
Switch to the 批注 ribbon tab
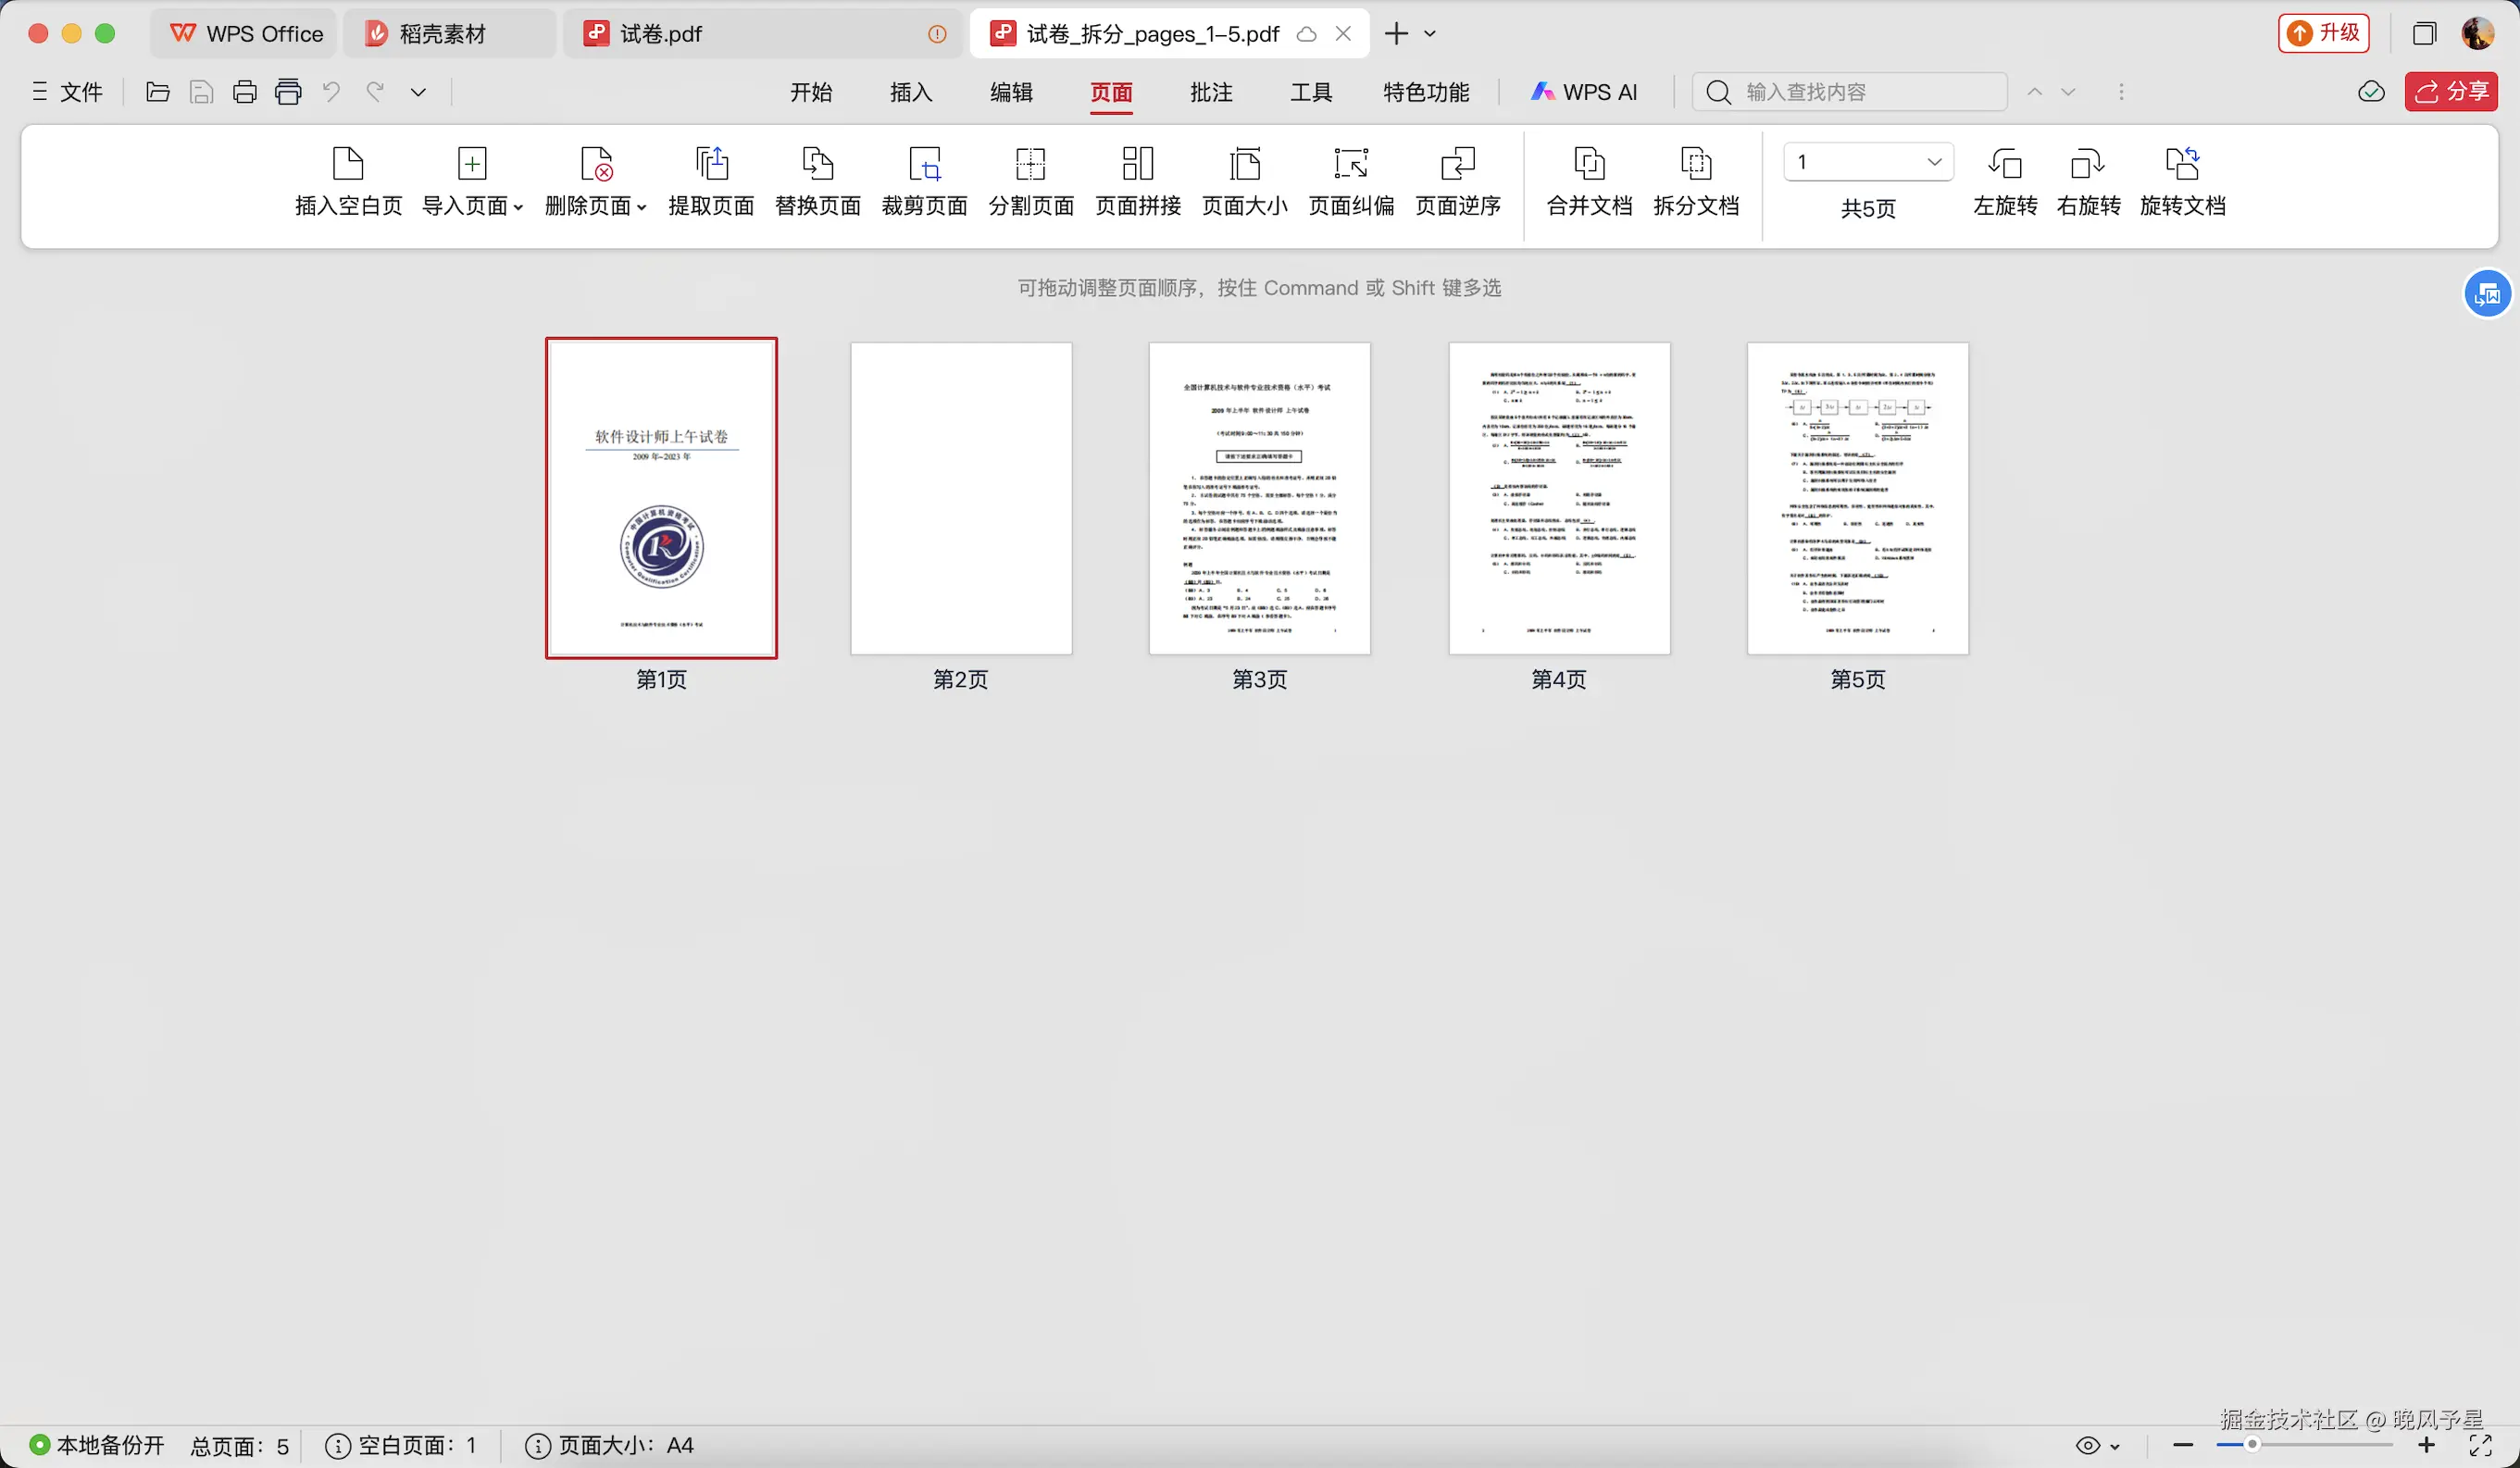coord(1211,92)
